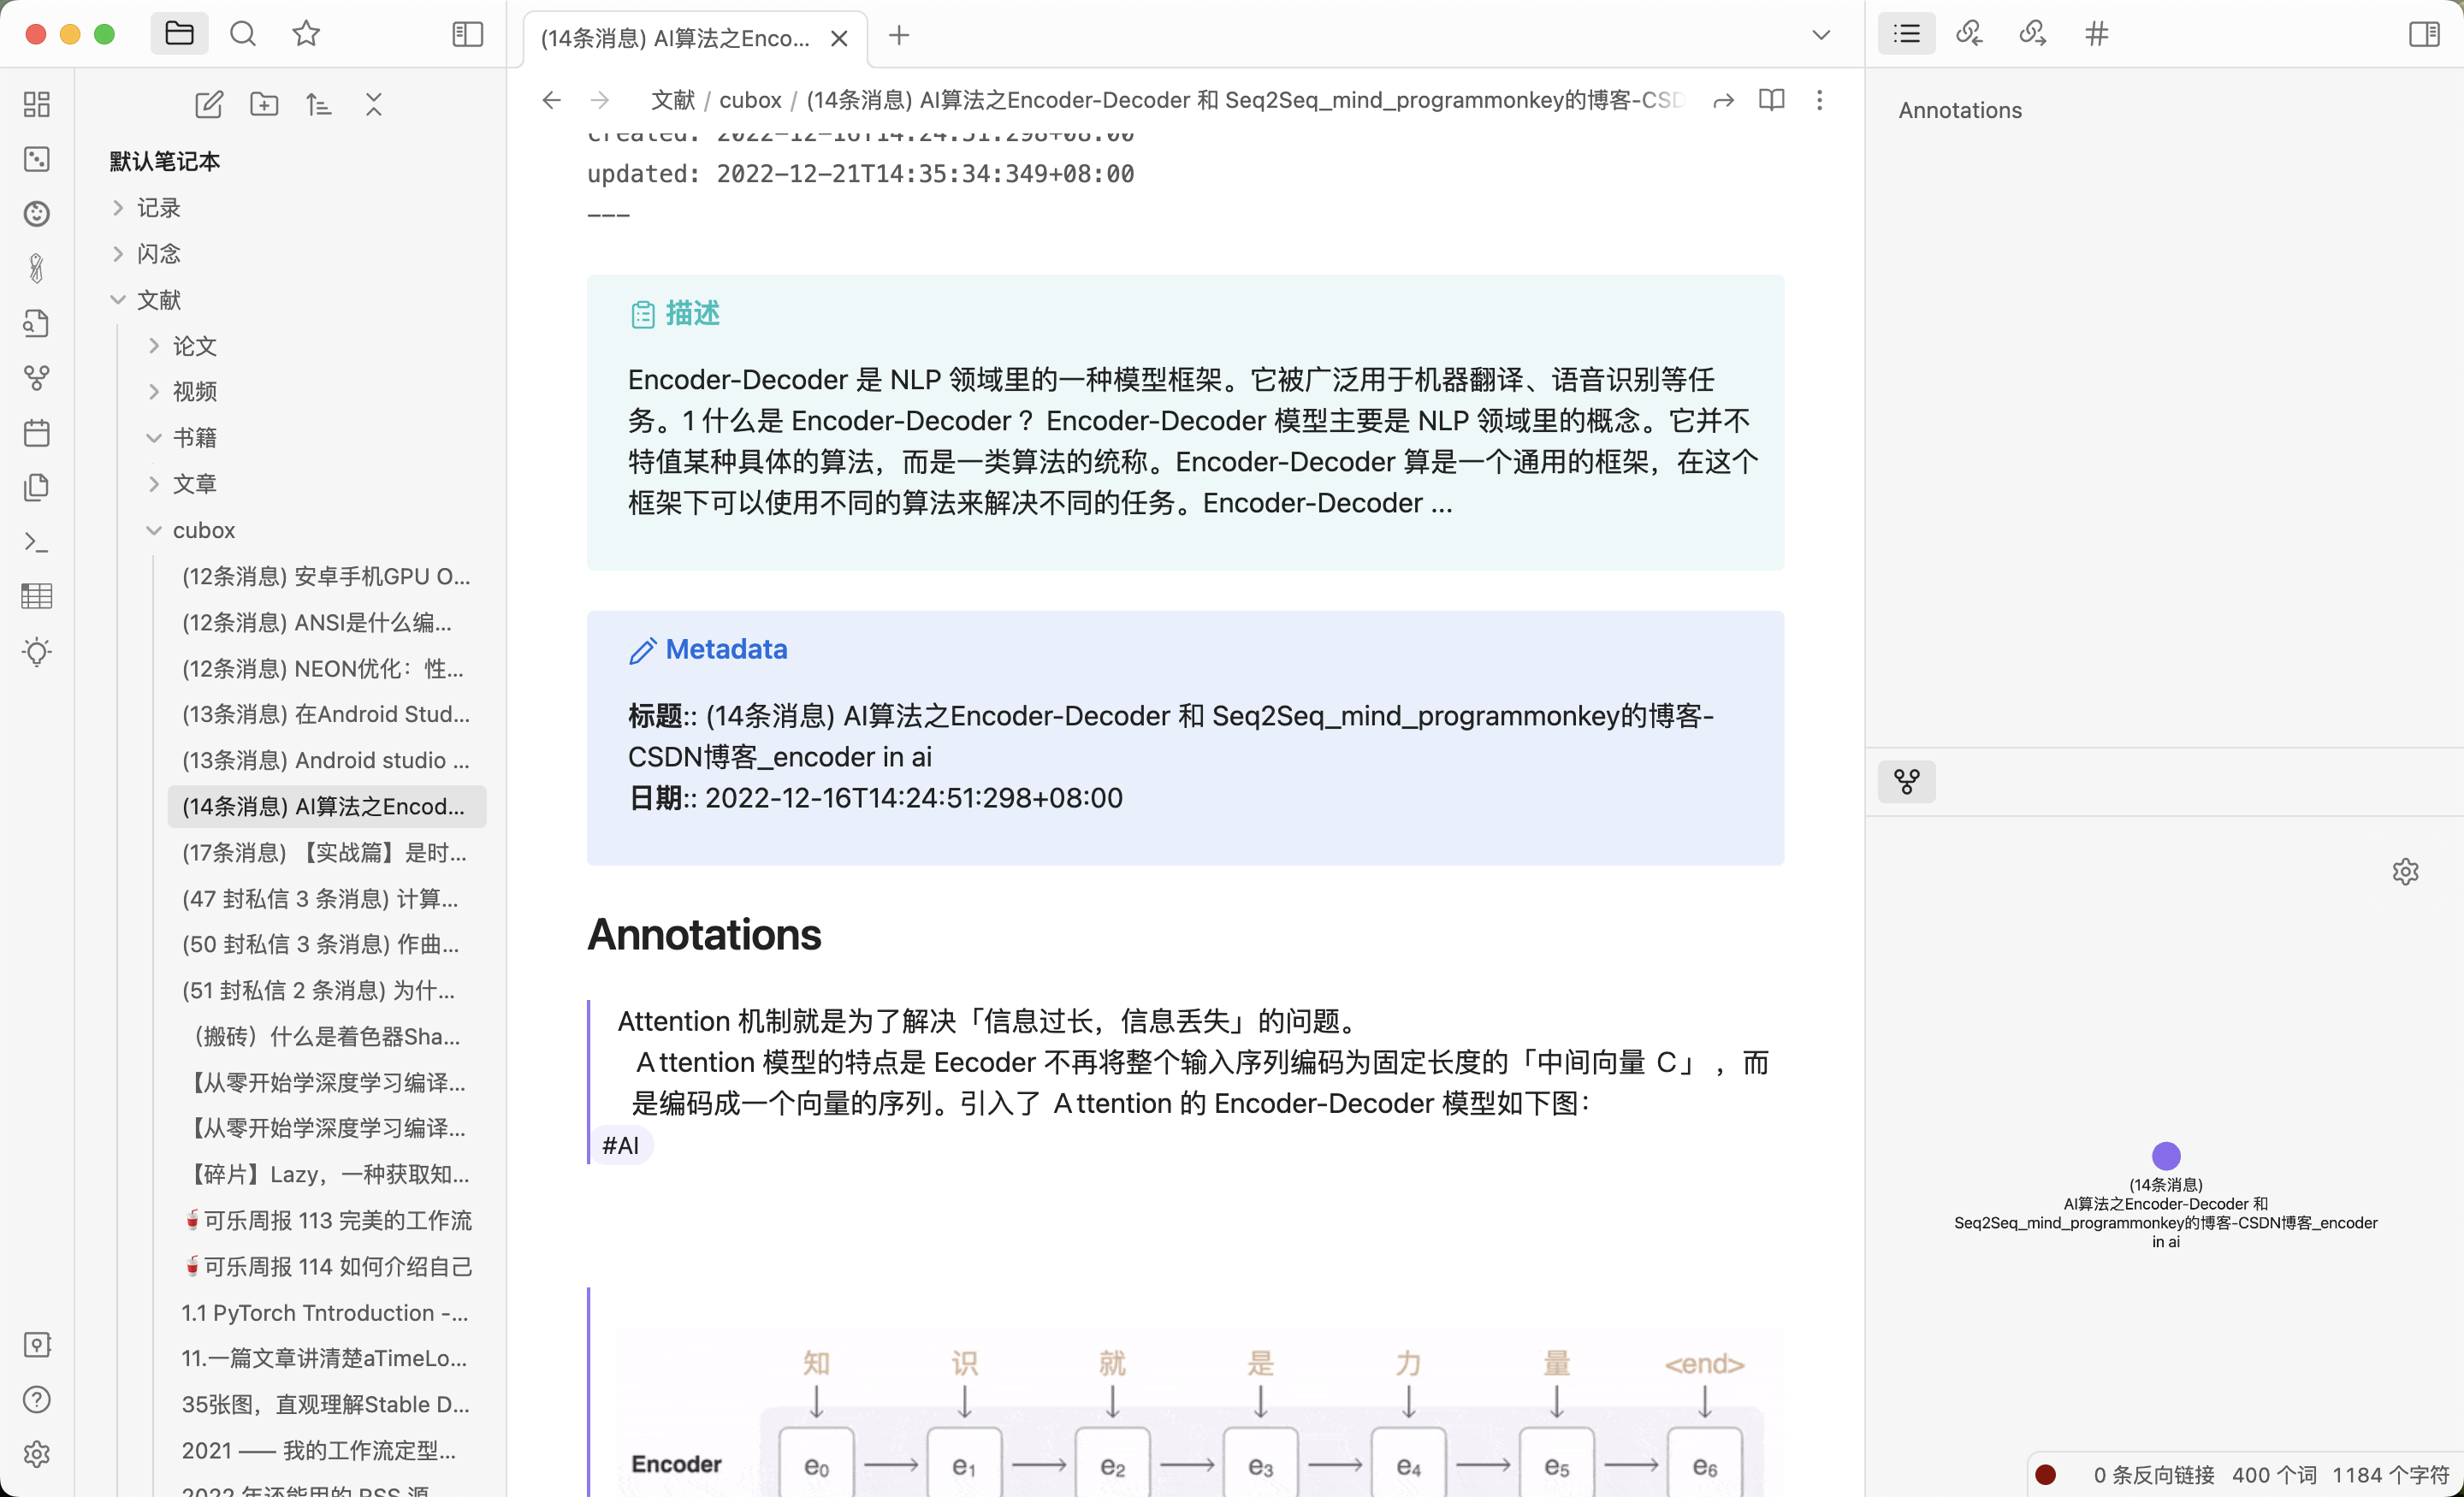
Task: Open the graph view ribbon icon
Action: point(37,378)
